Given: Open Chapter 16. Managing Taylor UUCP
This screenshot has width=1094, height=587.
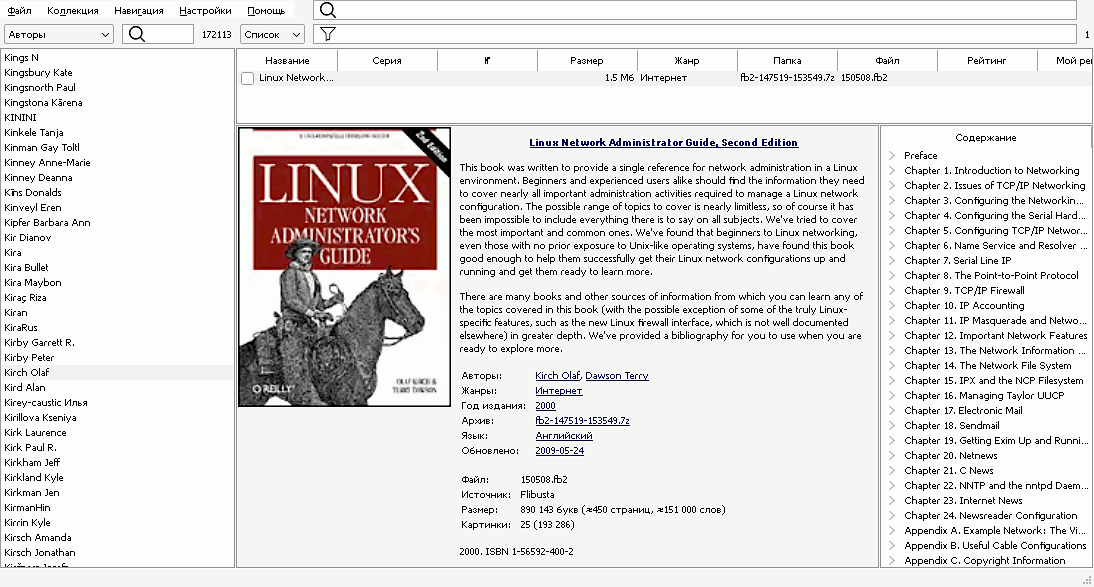Looking at the screenshot, I should (984, 396).
